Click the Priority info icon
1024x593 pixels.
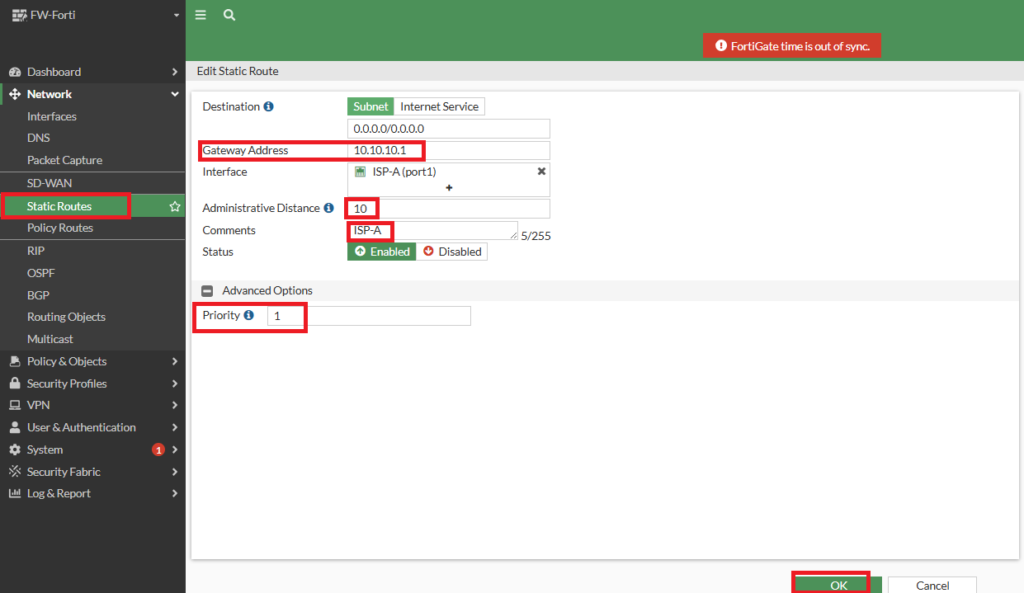point(249,315)
